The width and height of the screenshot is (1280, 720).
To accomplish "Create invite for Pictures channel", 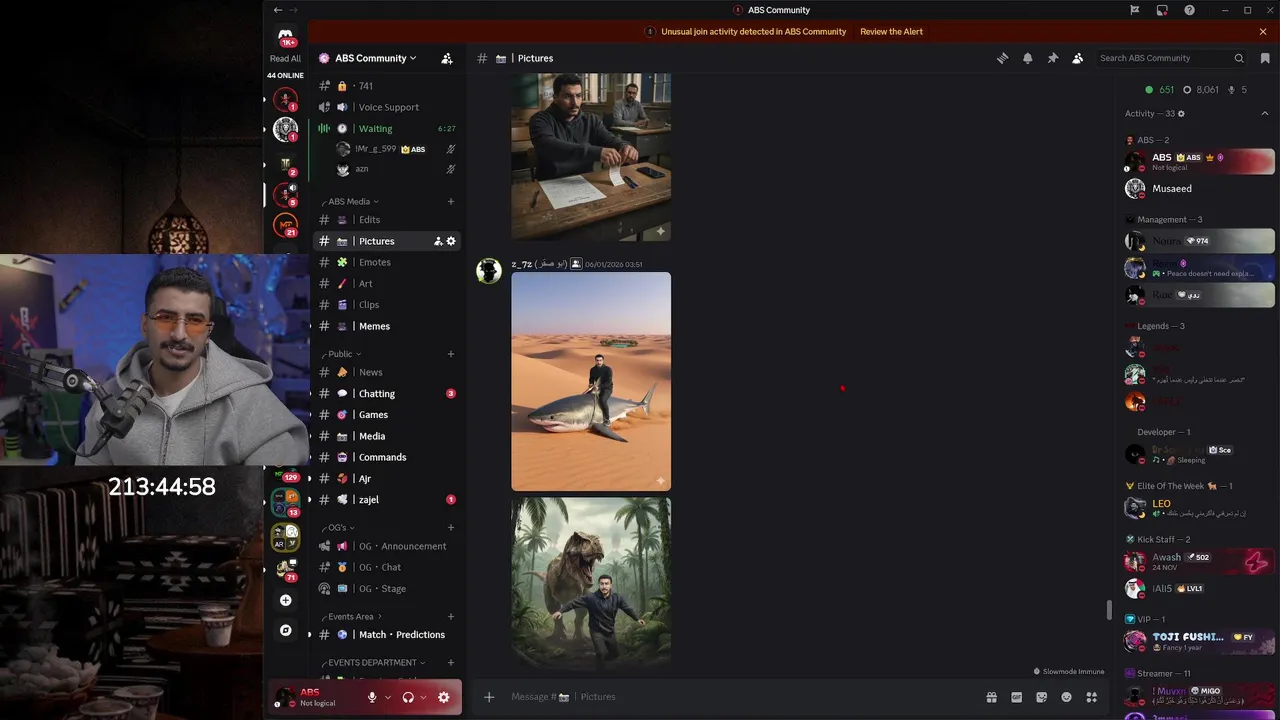I will [x=438, y=241].
